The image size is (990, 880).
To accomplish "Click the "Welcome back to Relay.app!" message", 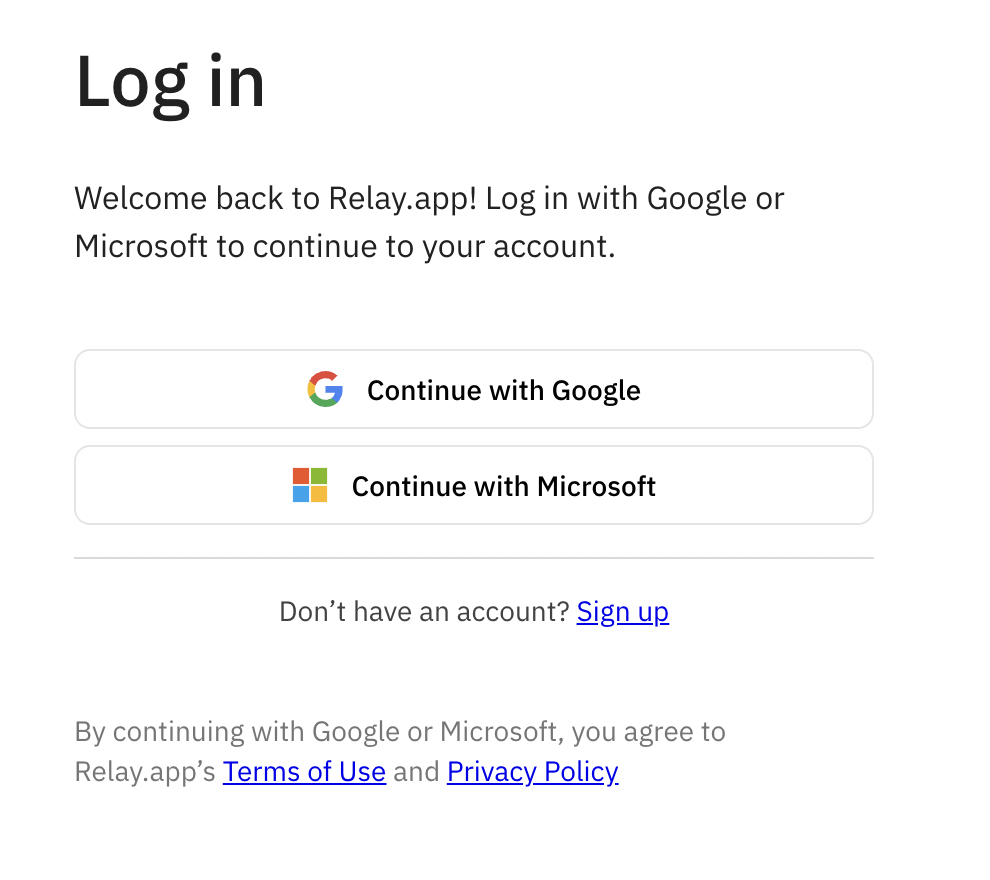I will click(278, 198).
